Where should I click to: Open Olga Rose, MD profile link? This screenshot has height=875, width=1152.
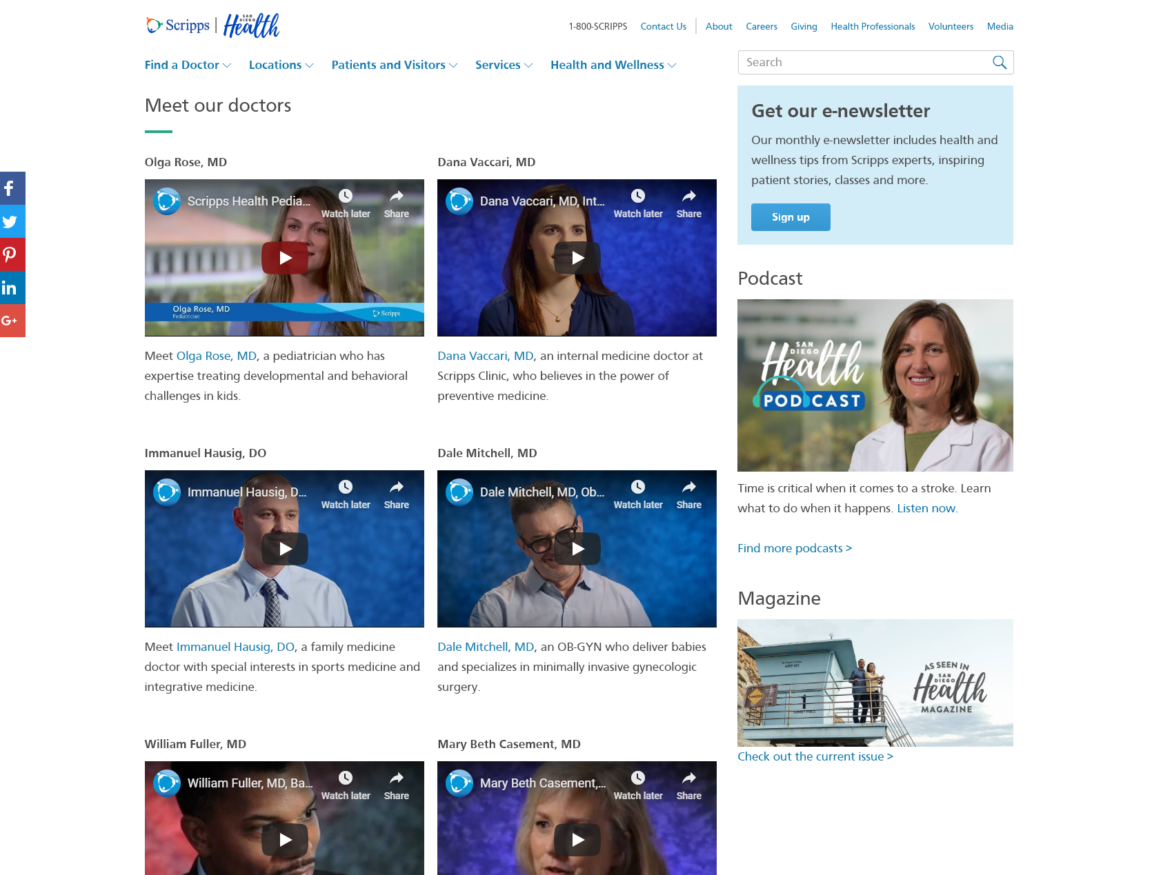click(x=217, y=356)
